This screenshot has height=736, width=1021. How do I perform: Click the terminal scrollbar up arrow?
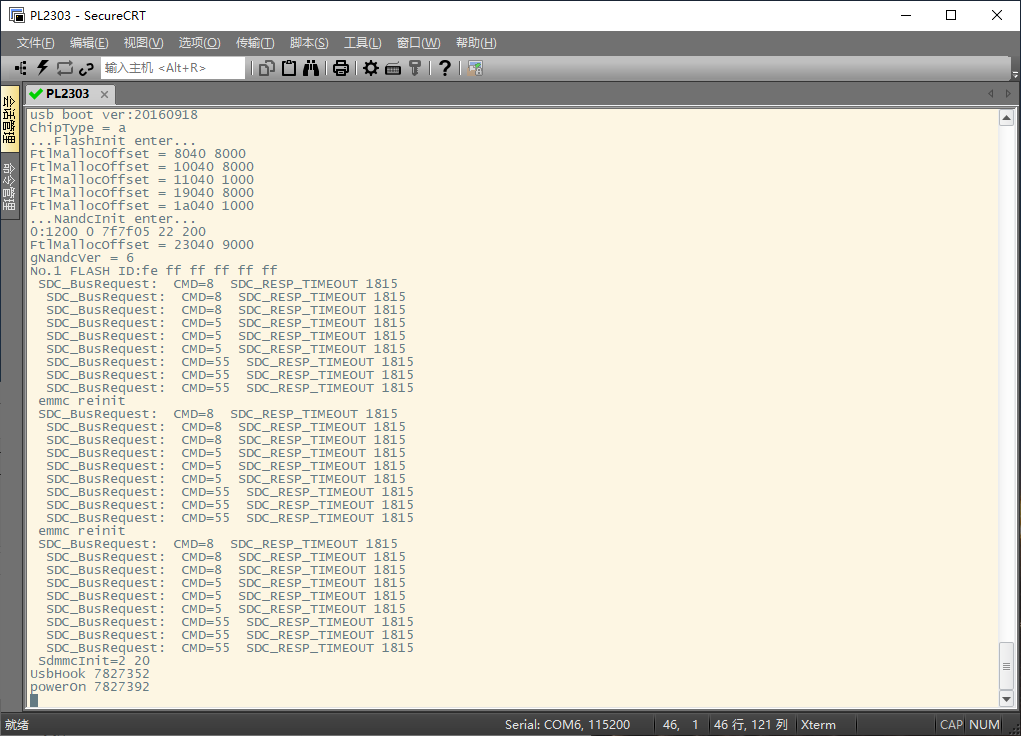point(1007,118)
